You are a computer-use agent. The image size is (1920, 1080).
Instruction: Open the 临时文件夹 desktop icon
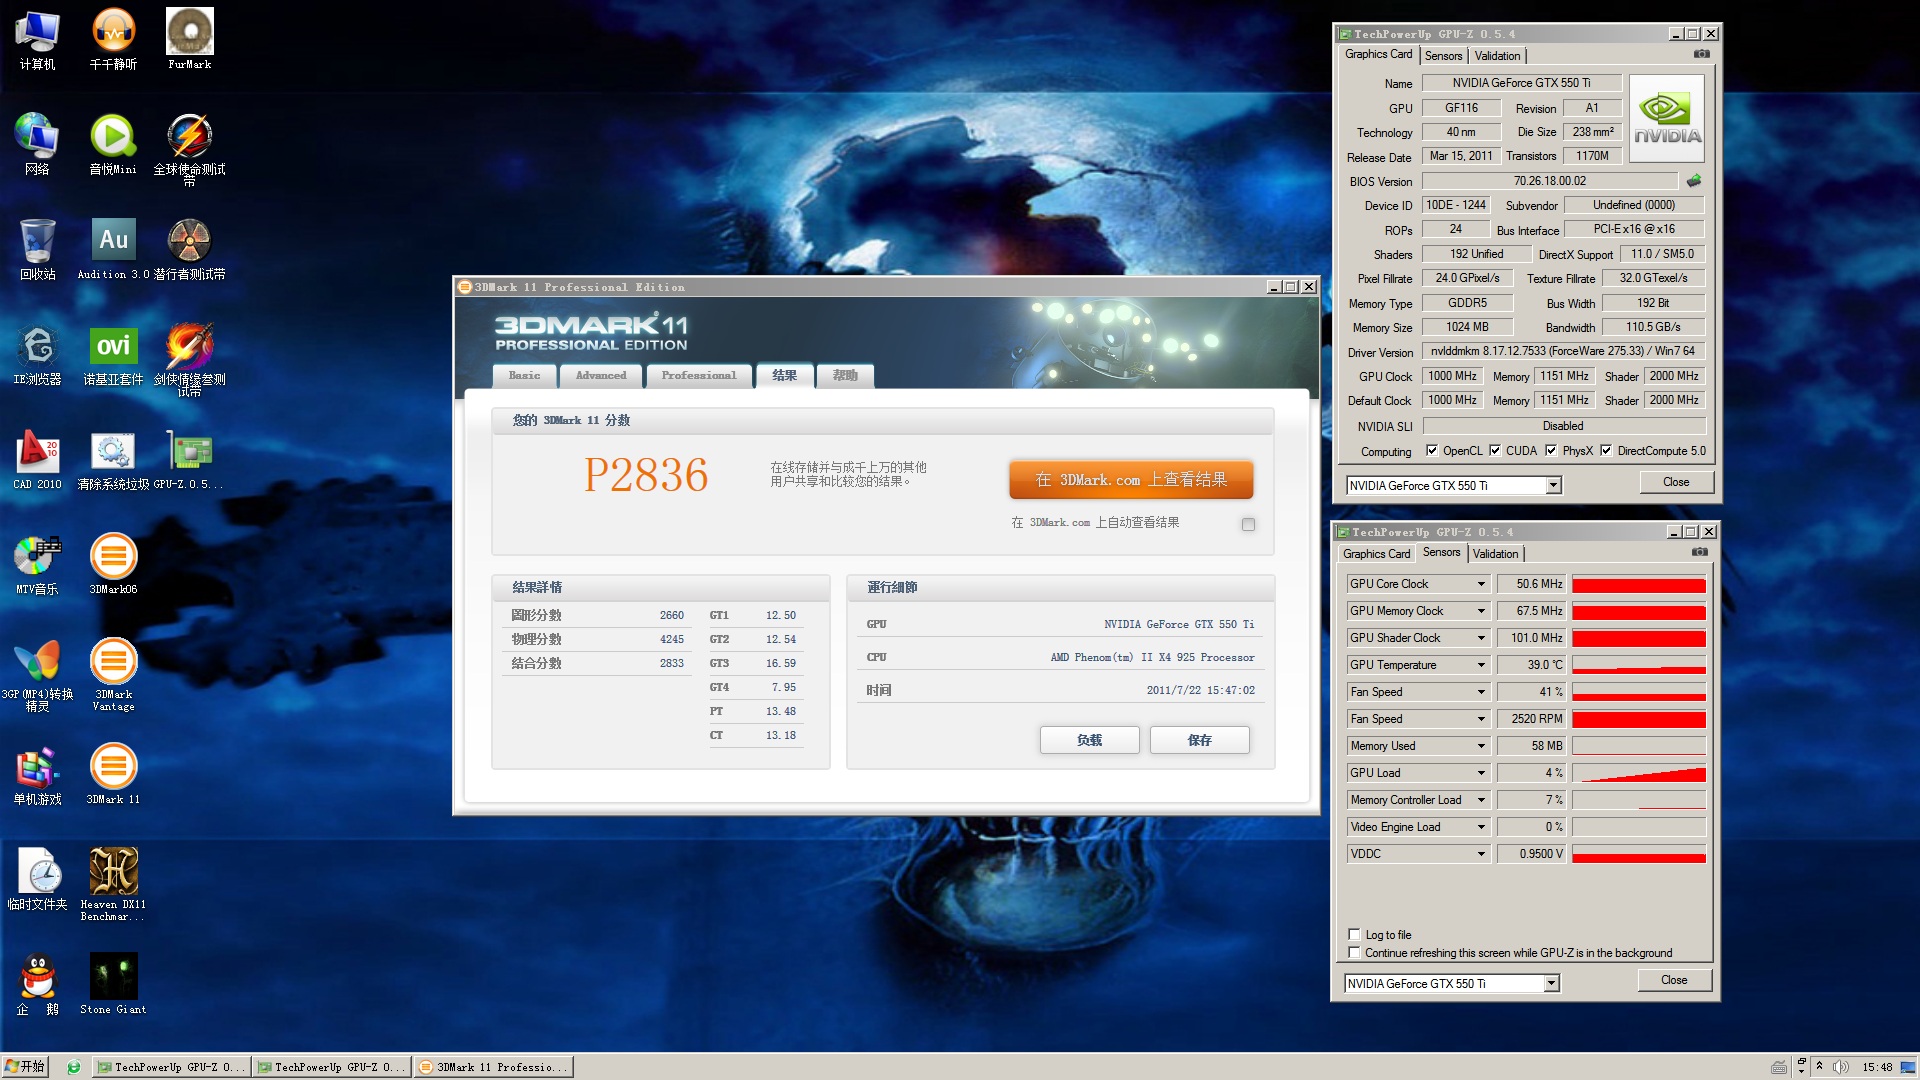coord(37,879)
